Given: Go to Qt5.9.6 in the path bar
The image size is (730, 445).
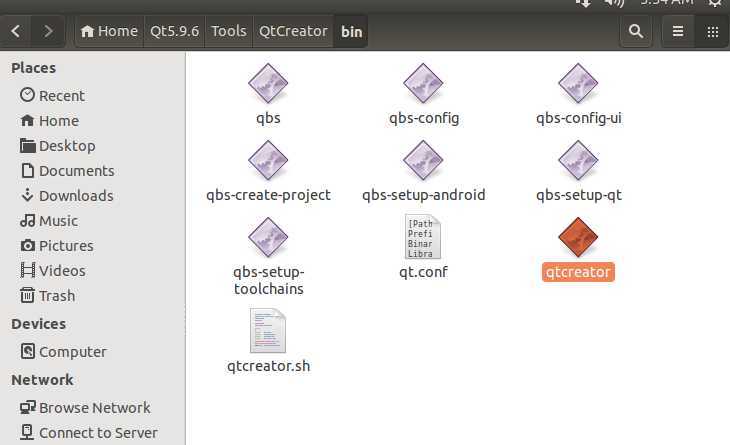Looking at the screenshot, I should point(175,31).
